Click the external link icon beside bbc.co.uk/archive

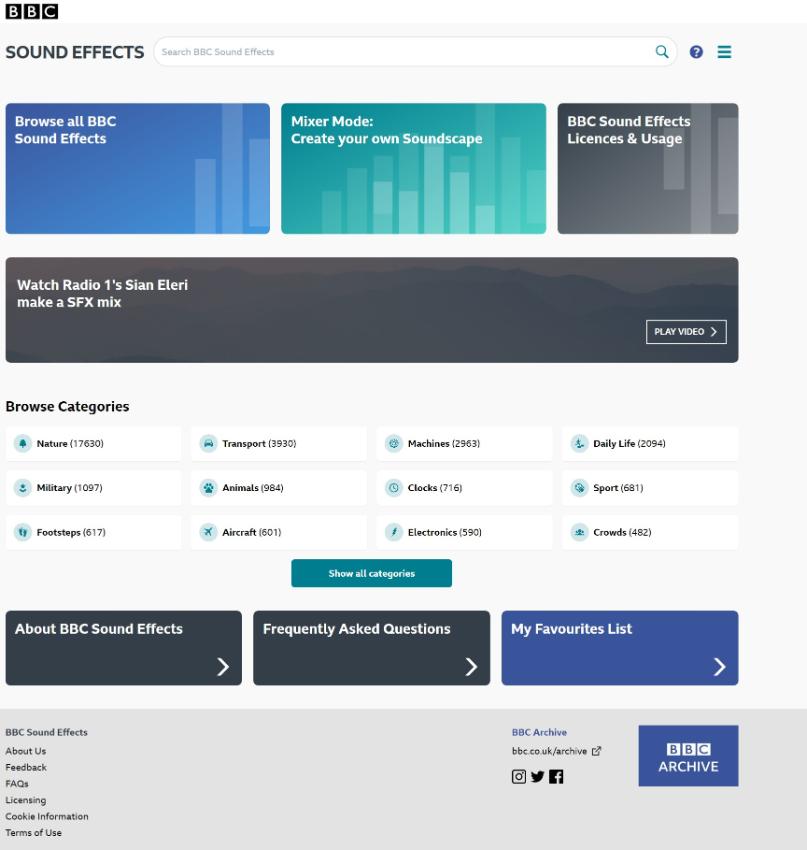[x=596, y=751]
